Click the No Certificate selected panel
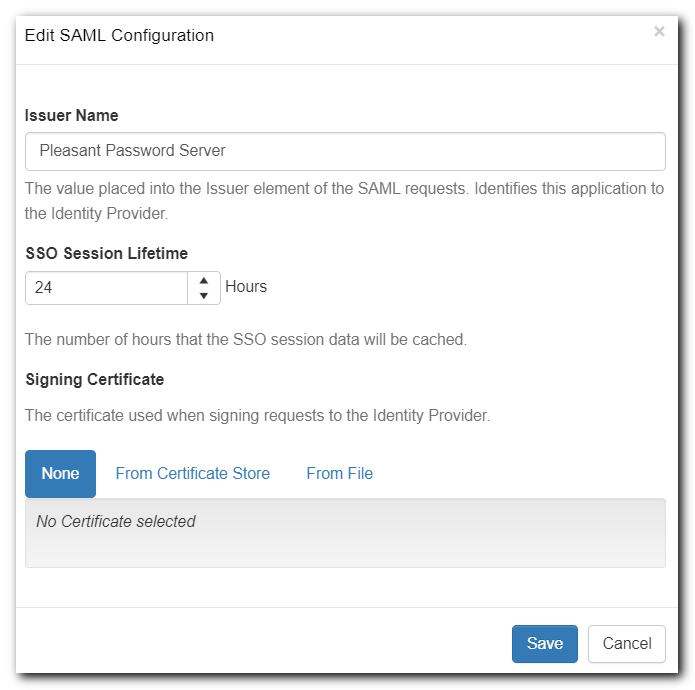The height and width of the screenshot is (690, 695). 345,533
